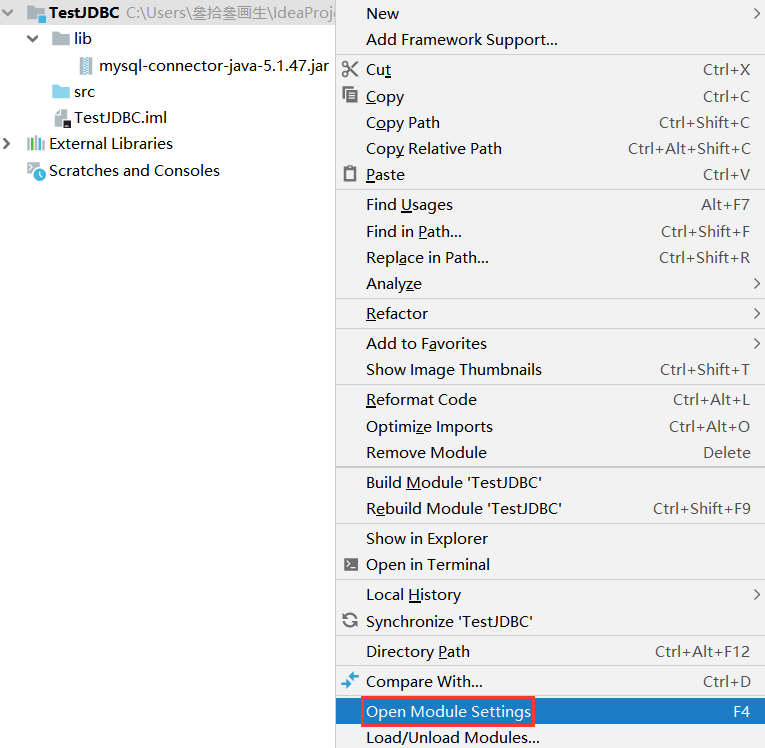The image size is (765, 748).
Task: Click the Cut scissors icon
Action: point(350,69)
